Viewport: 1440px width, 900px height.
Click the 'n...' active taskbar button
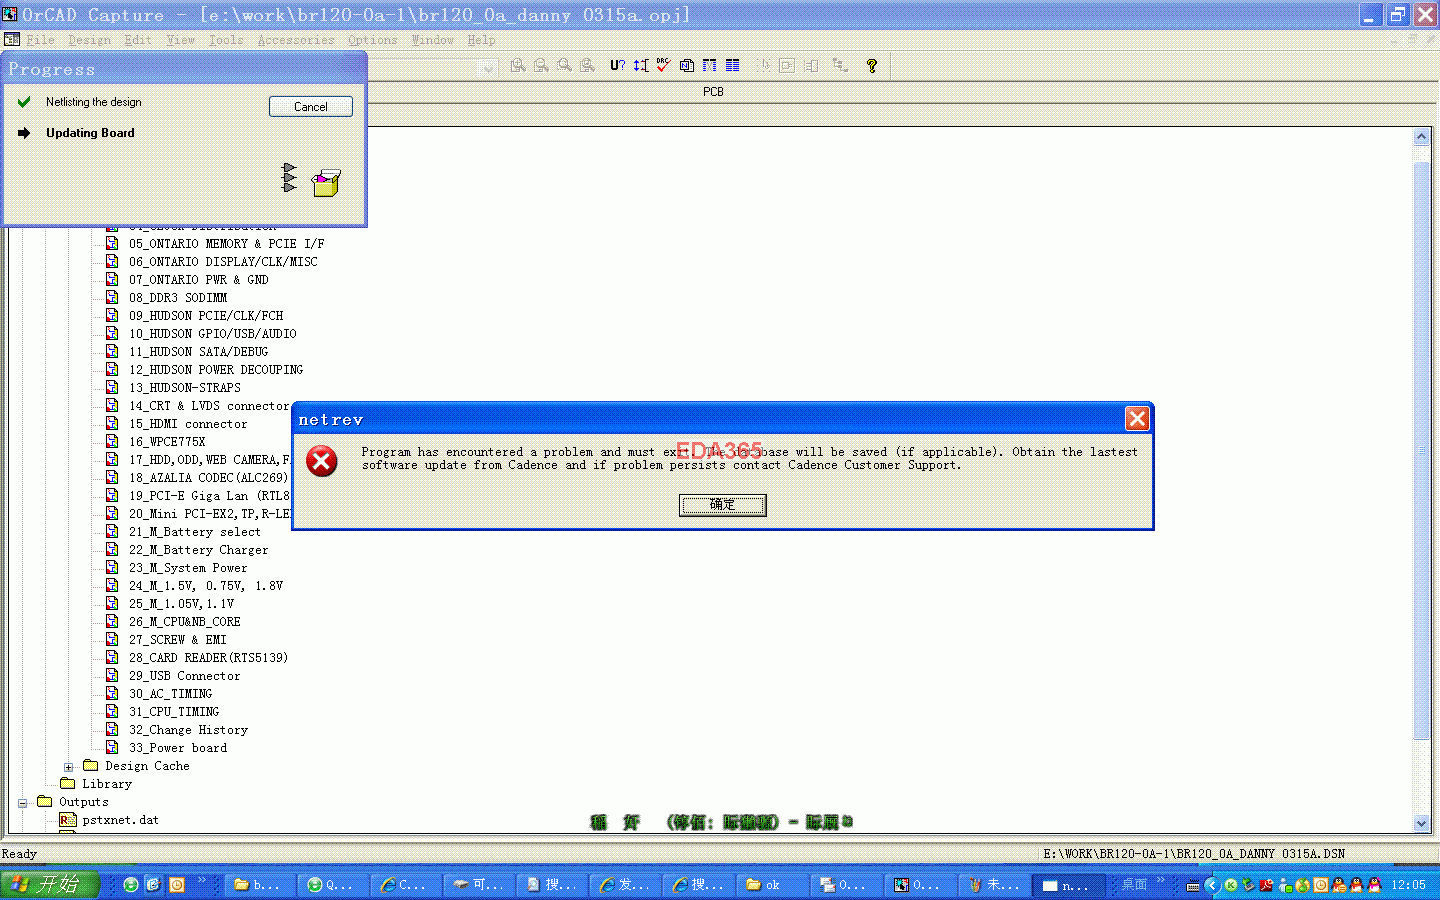1070,885
